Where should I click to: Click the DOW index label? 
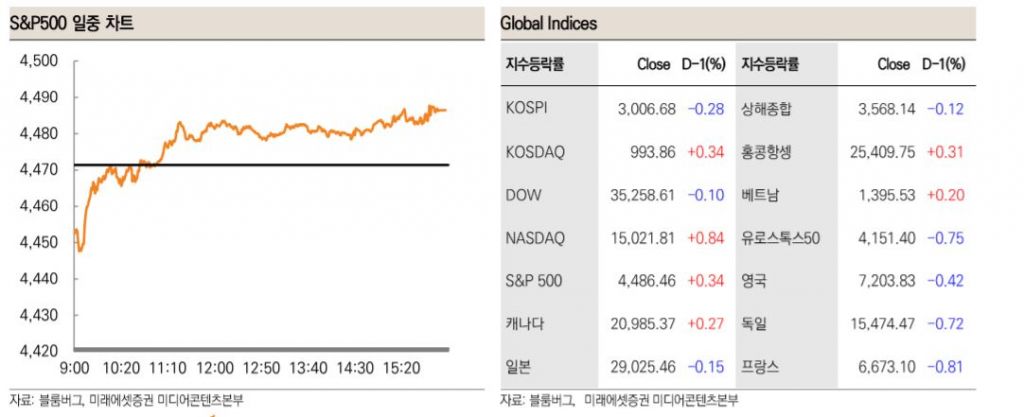[x=526, y=195]
